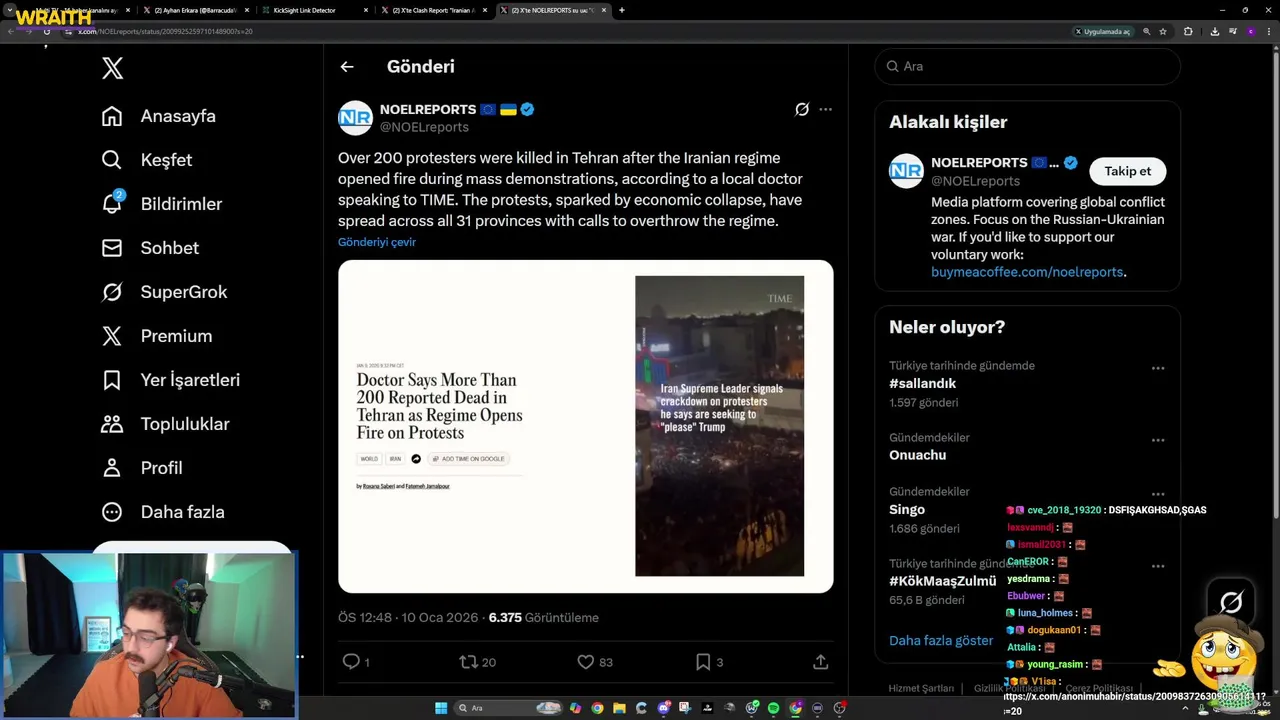
Task: Click Uygulamada aç button in address bar
Action: pyautogui.click(x=1103, y=31)
